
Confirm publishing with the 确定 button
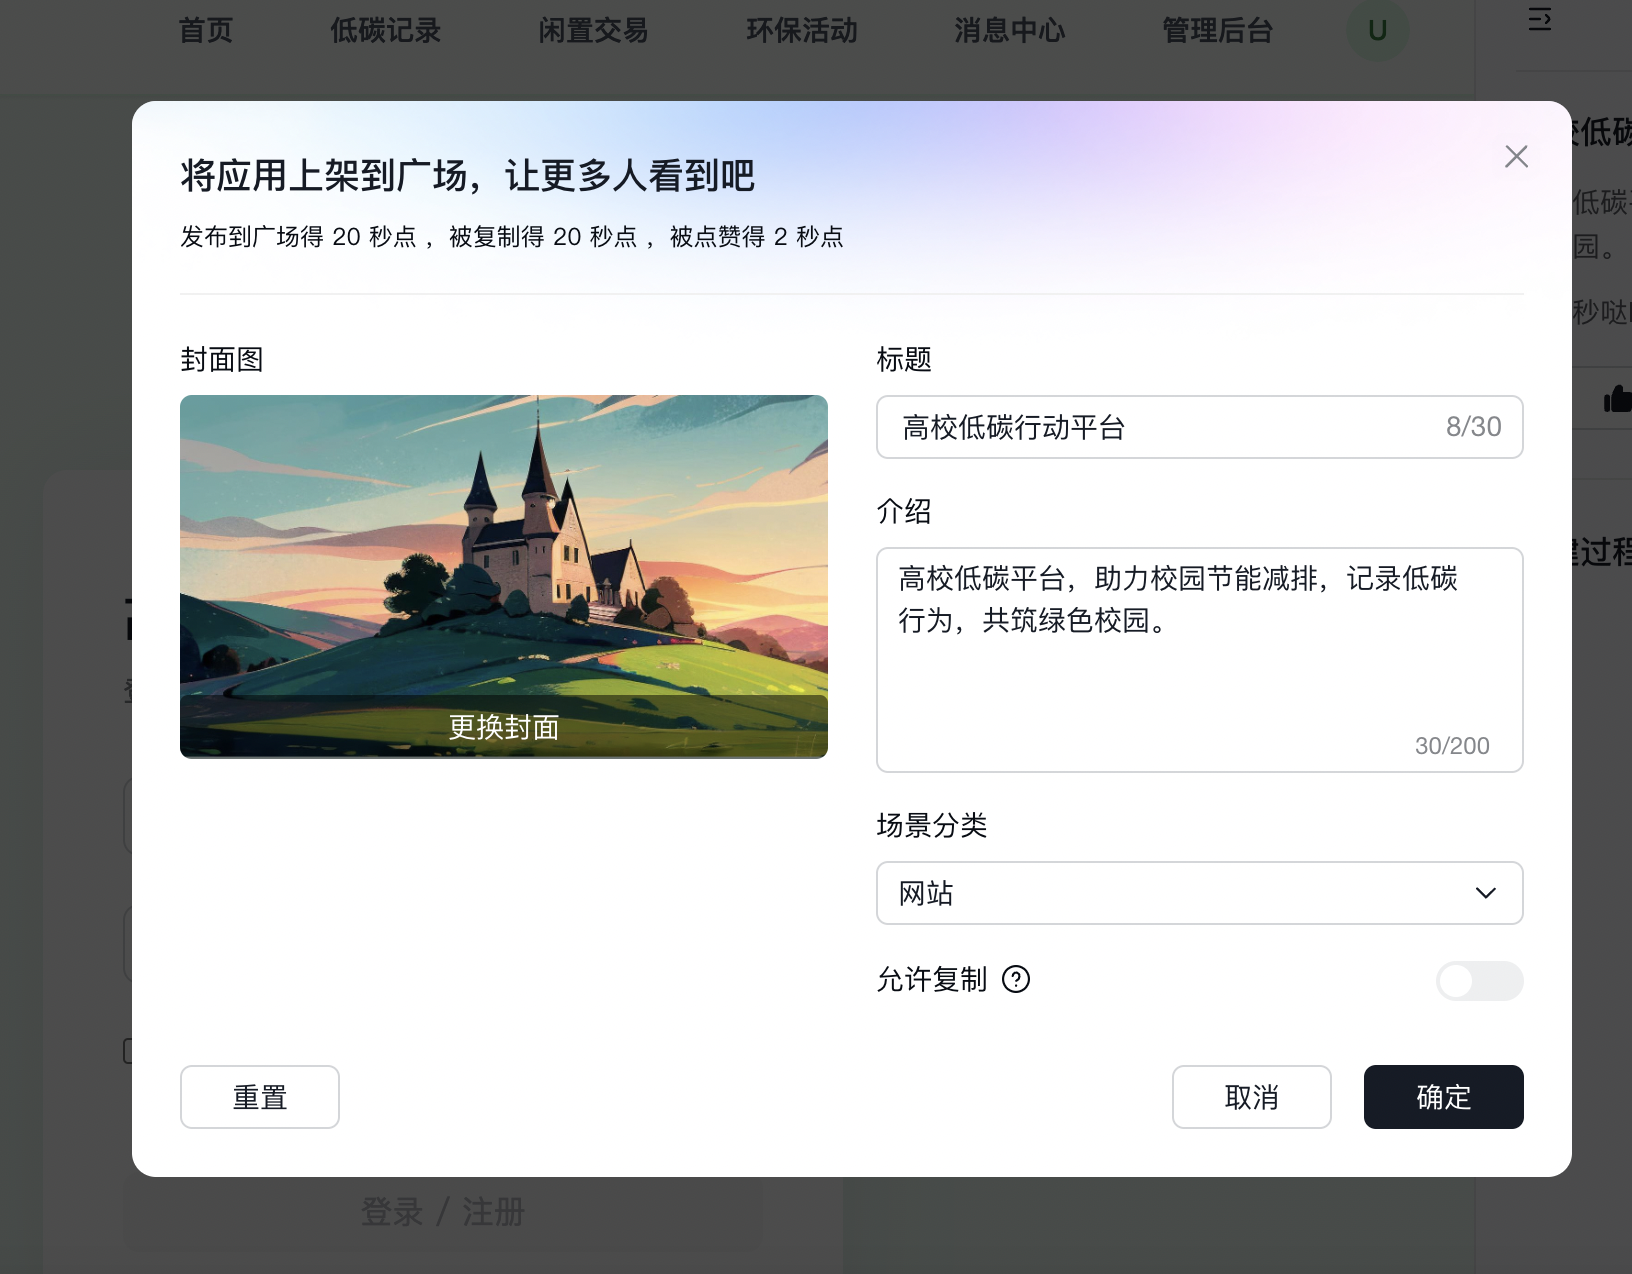coord(1443,1097)
